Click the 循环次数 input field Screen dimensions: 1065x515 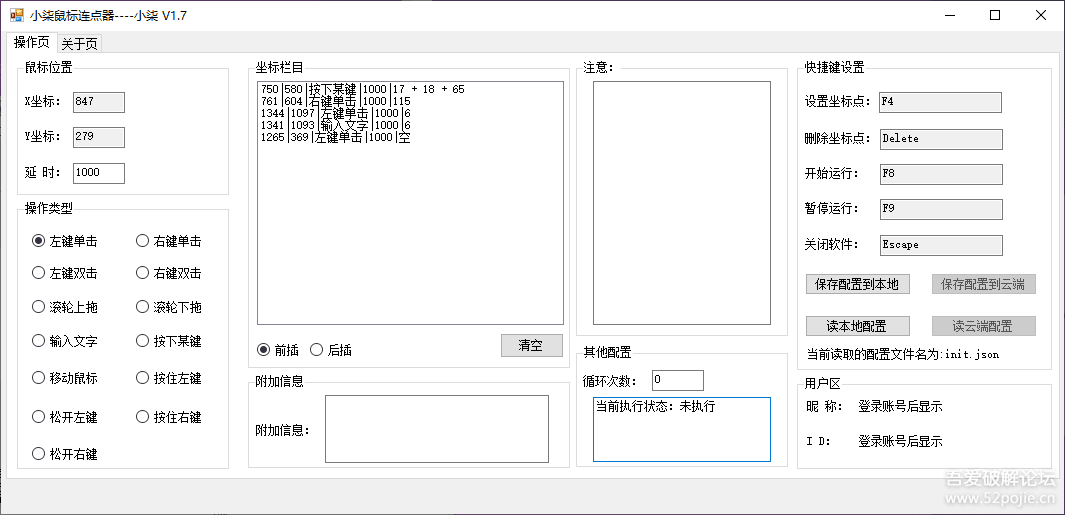tap(678, 380)
